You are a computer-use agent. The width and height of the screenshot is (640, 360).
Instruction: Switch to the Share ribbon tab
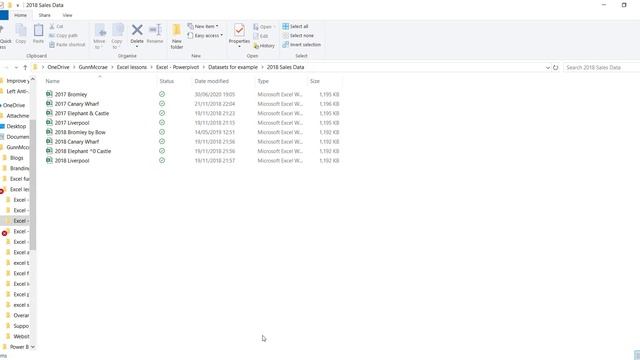click(44, 15)
